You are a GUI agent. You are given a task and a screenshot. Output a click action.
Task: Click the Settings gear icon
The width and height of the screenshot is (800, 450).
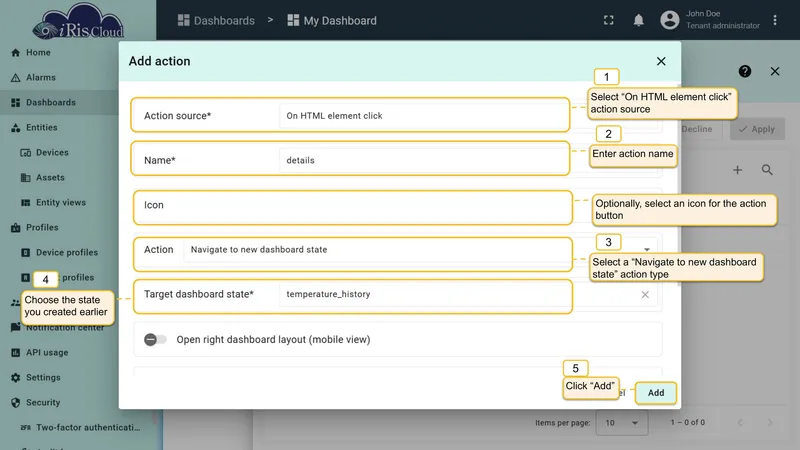(15, 378)
